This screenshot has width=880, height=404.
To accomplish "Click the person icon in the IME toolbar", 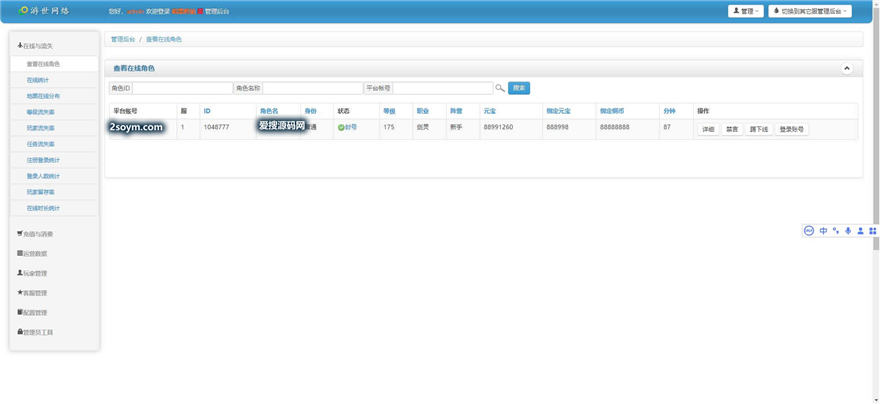I will pos(860,230).
